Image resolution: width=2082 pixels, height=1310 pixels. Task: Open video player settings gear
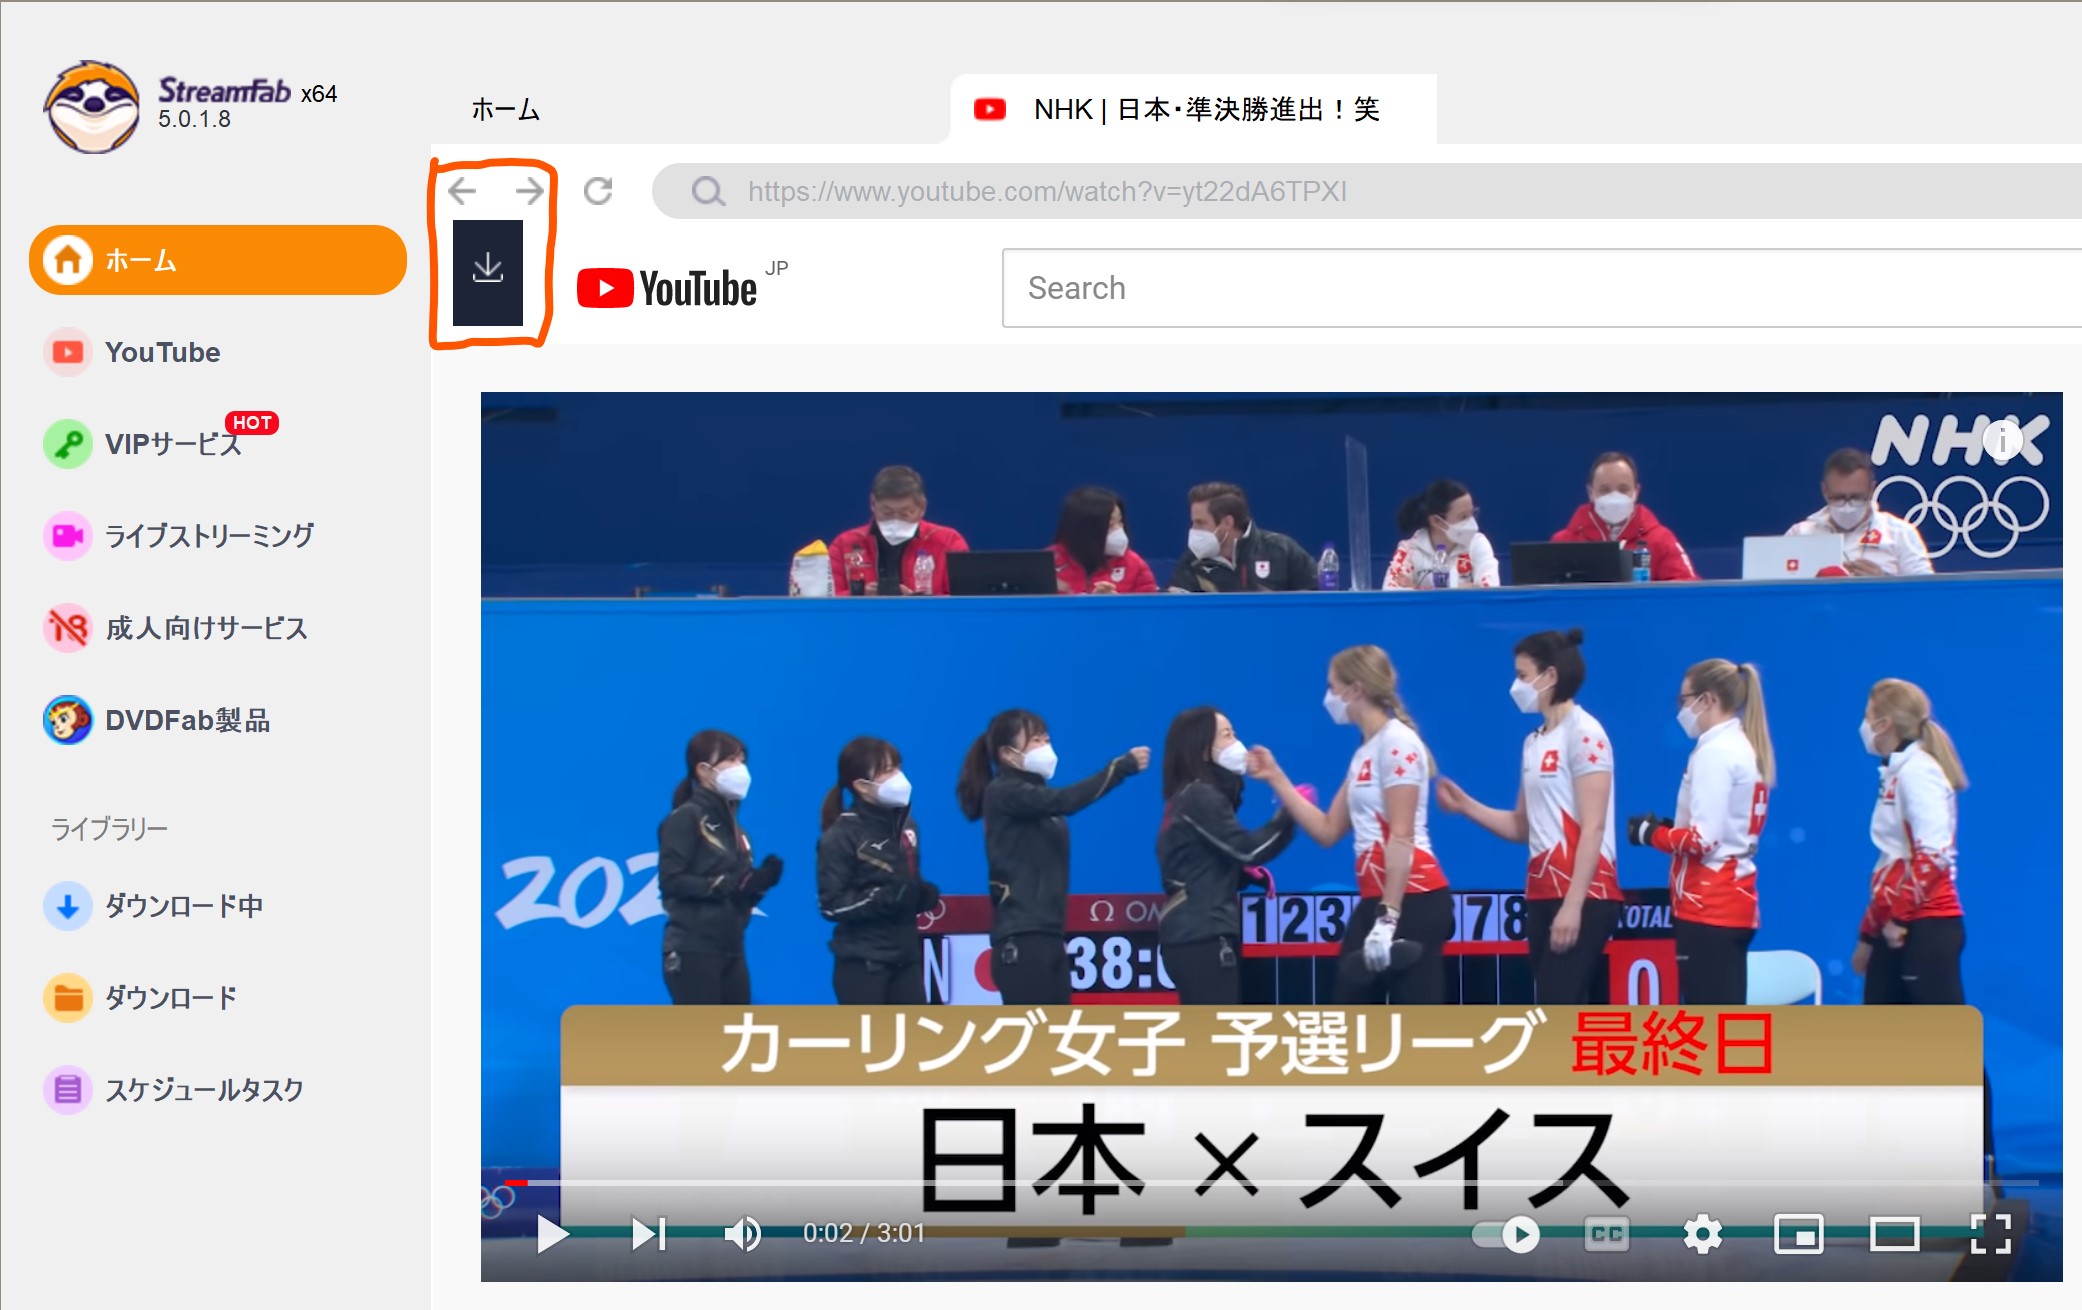click(x=1702, y=1234)
